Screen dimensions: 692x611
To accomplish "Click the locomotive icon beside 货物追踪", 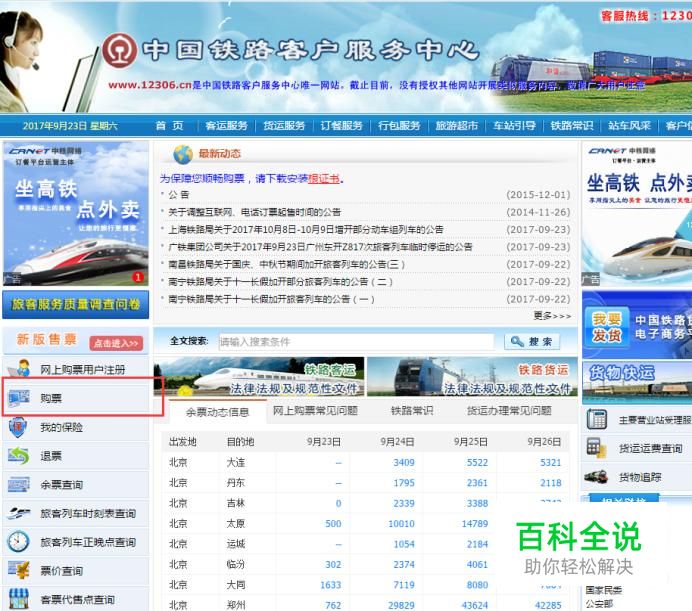I will coord(596,477).
